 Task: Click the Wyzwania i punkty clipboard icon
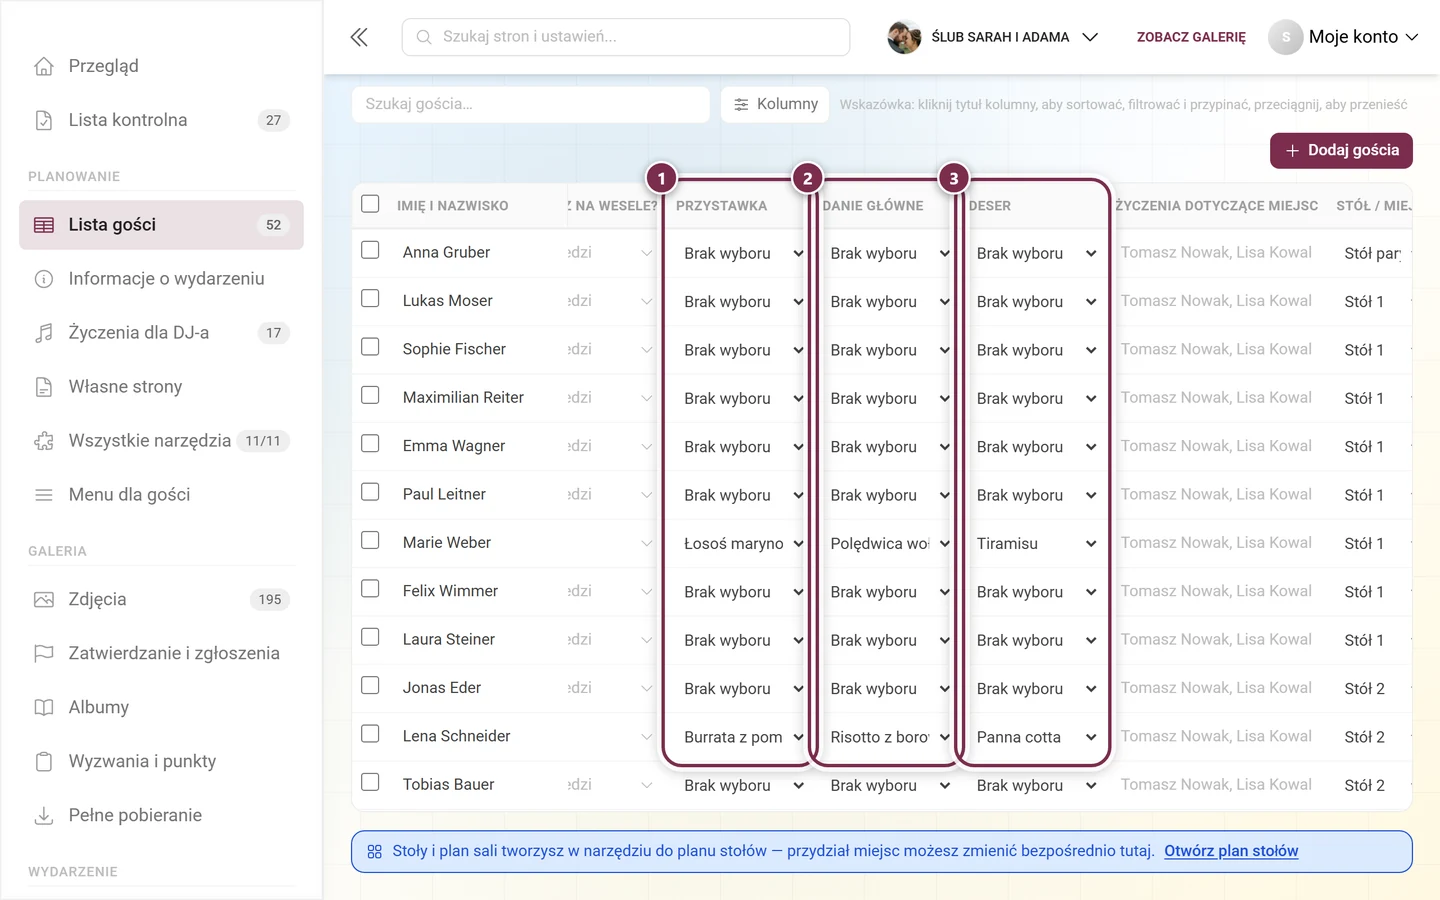[x=44, y=762]
